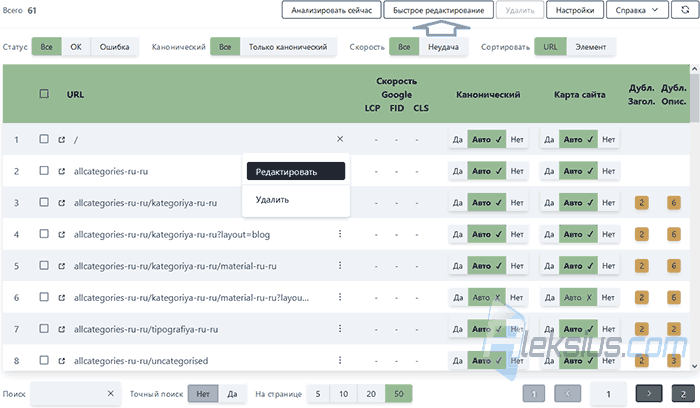Filter status by ОК
The image size is (700, 408).
click(x=76, y=47)
